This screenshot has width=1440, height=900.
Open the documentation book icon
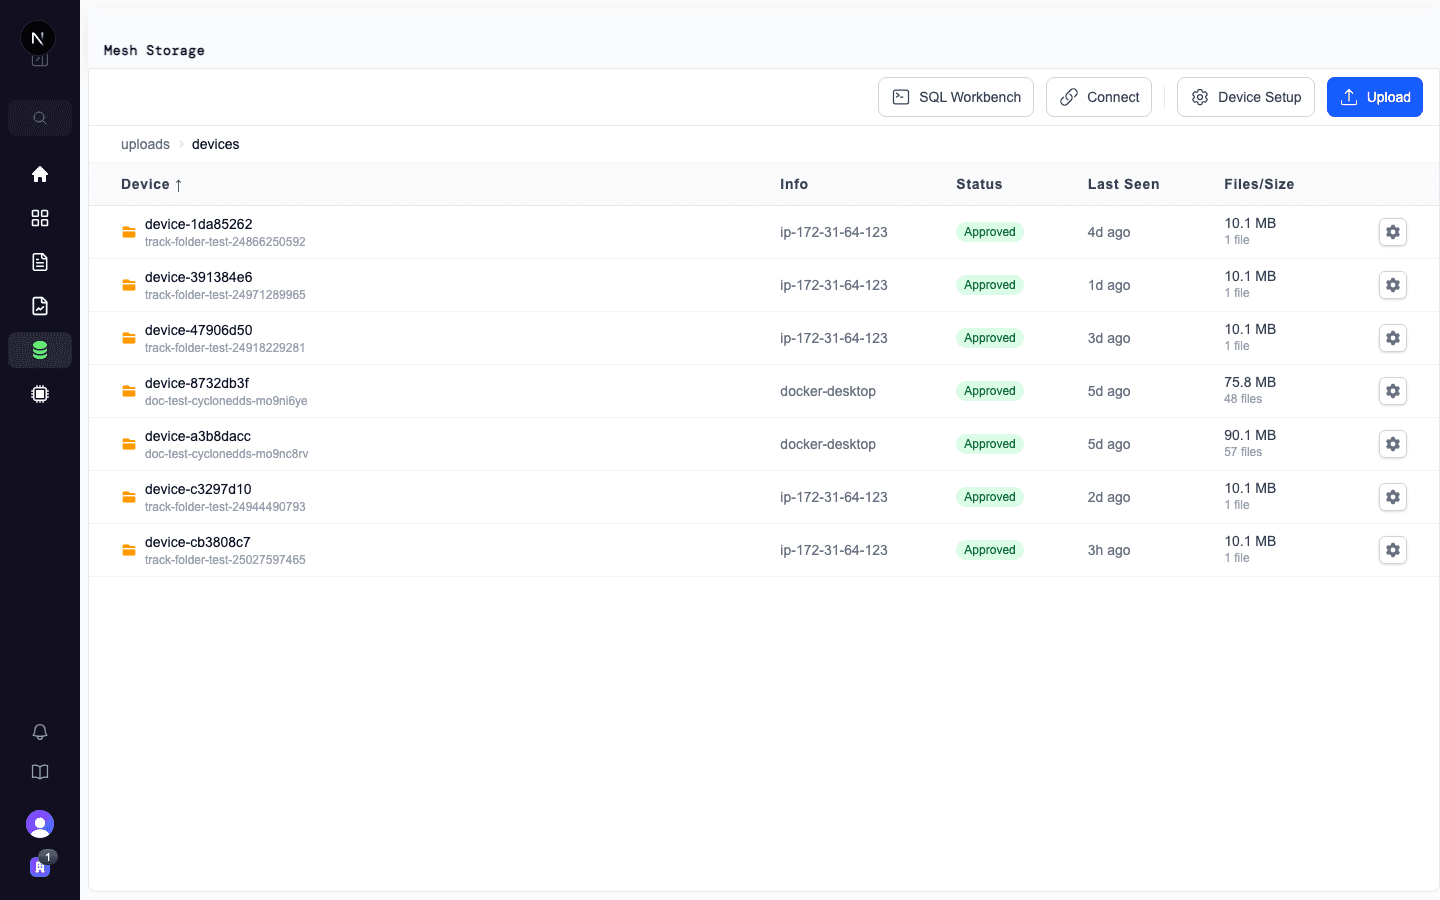(40, 772)
